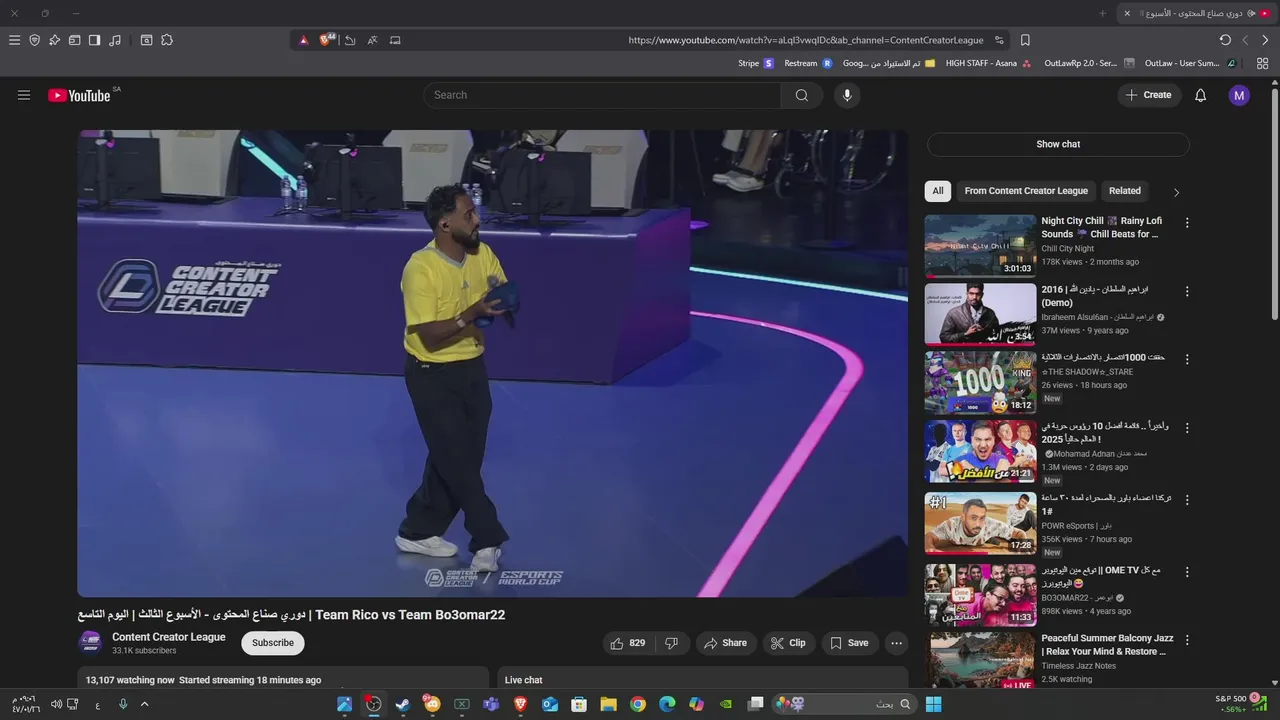Viewport: 1280px width, 720px height.
Task: Subscribe to Content Creator League
Action: (x=273, y=643)
